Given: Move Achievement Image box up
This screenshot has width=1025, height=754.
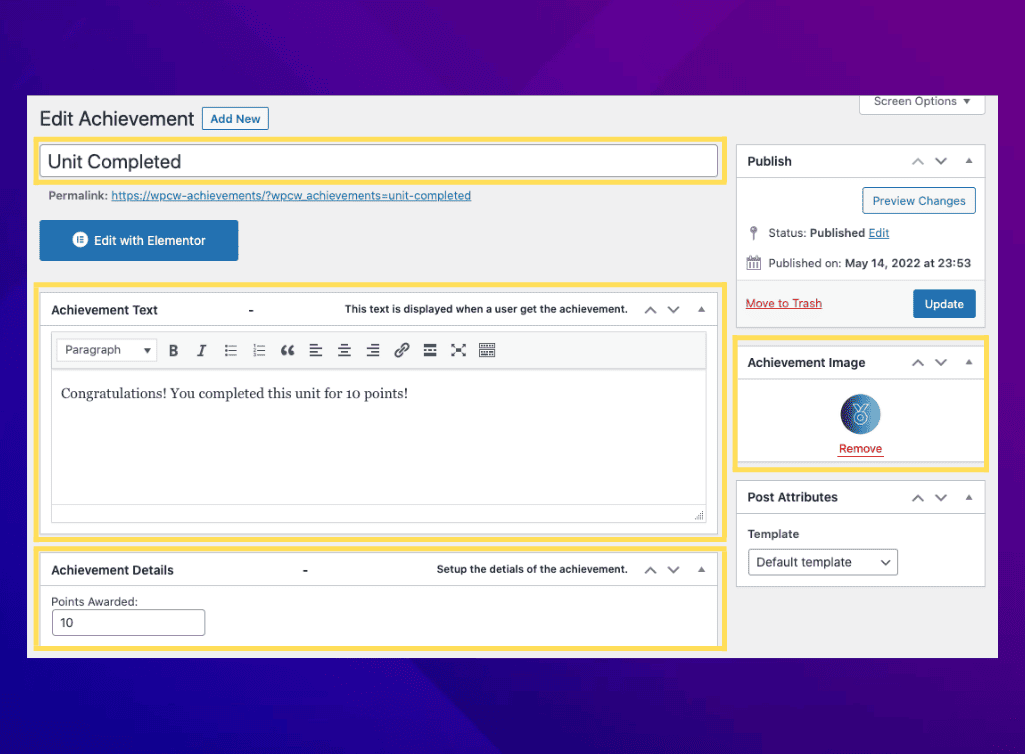Looking at the screenshot, I should point(918,363).
